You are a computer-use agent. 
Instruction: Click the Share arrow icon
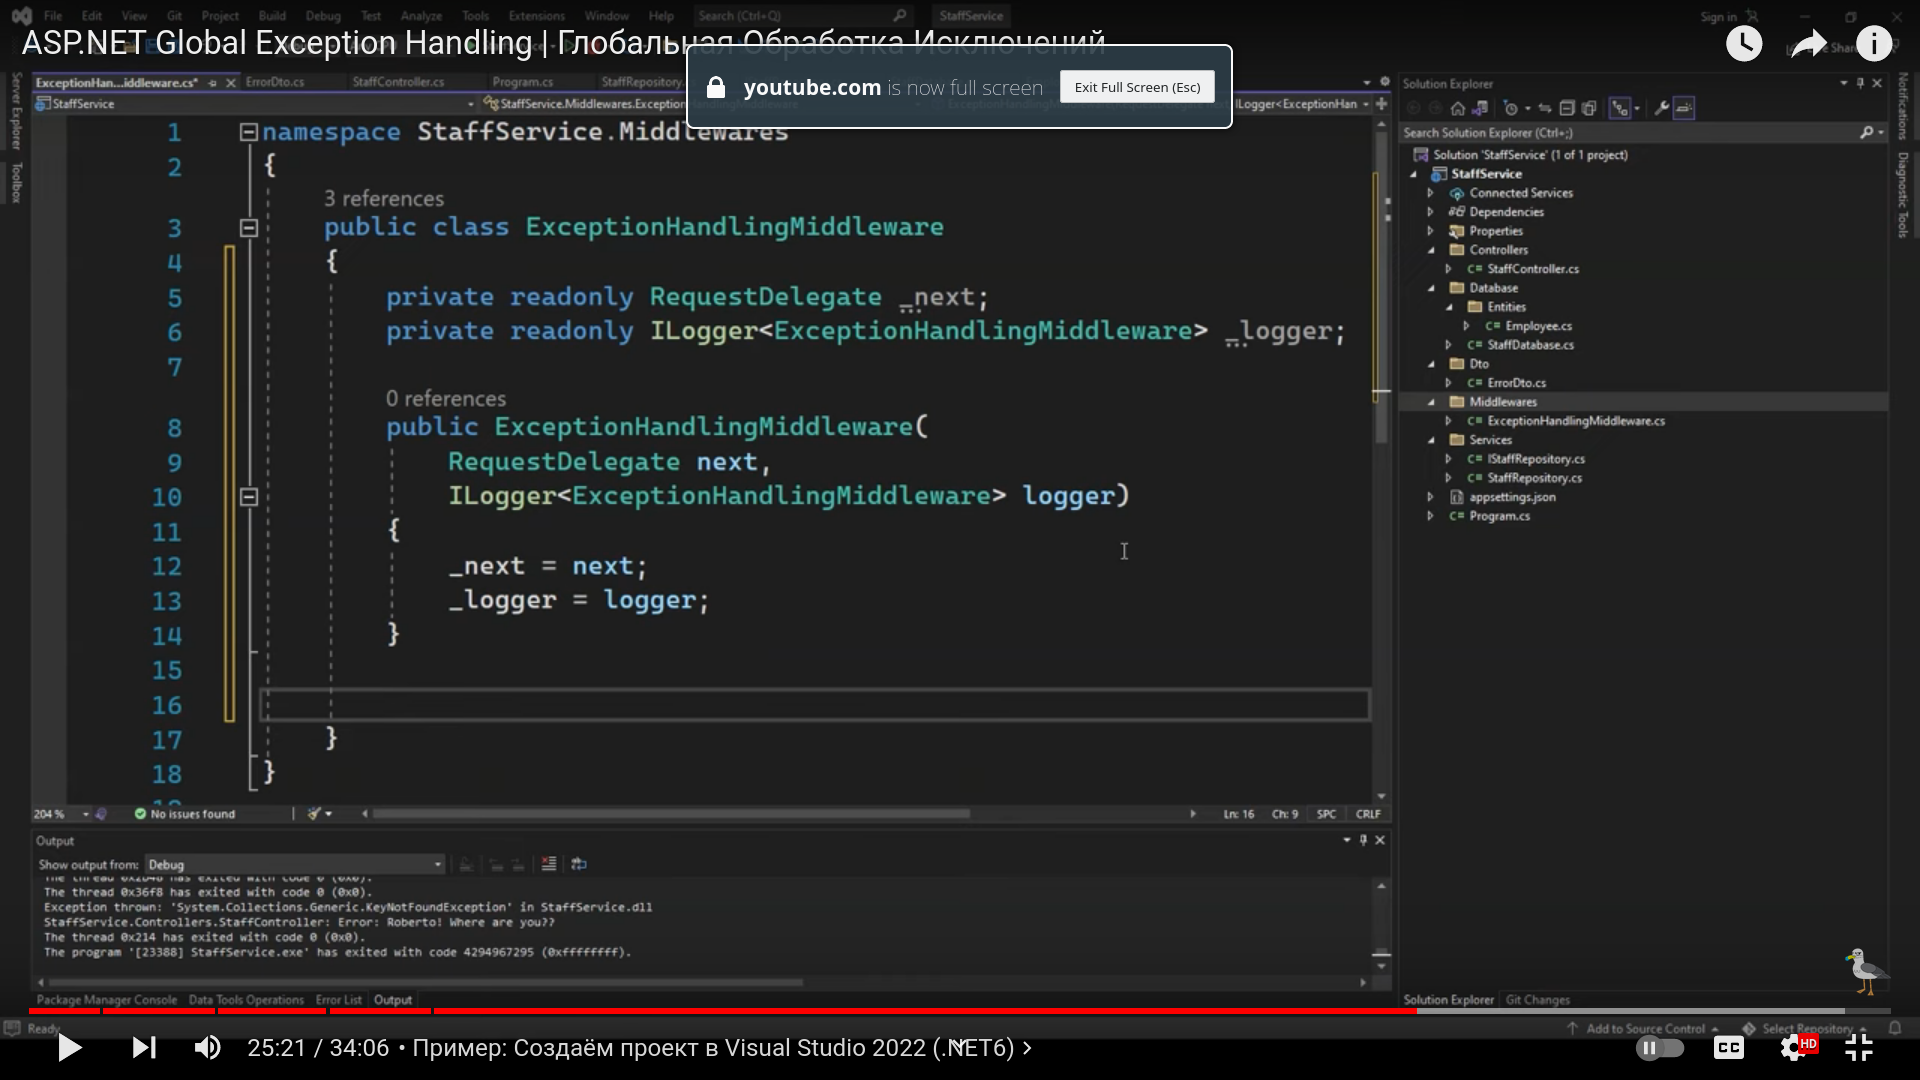pyautogui.click(x=1808, y=44)
